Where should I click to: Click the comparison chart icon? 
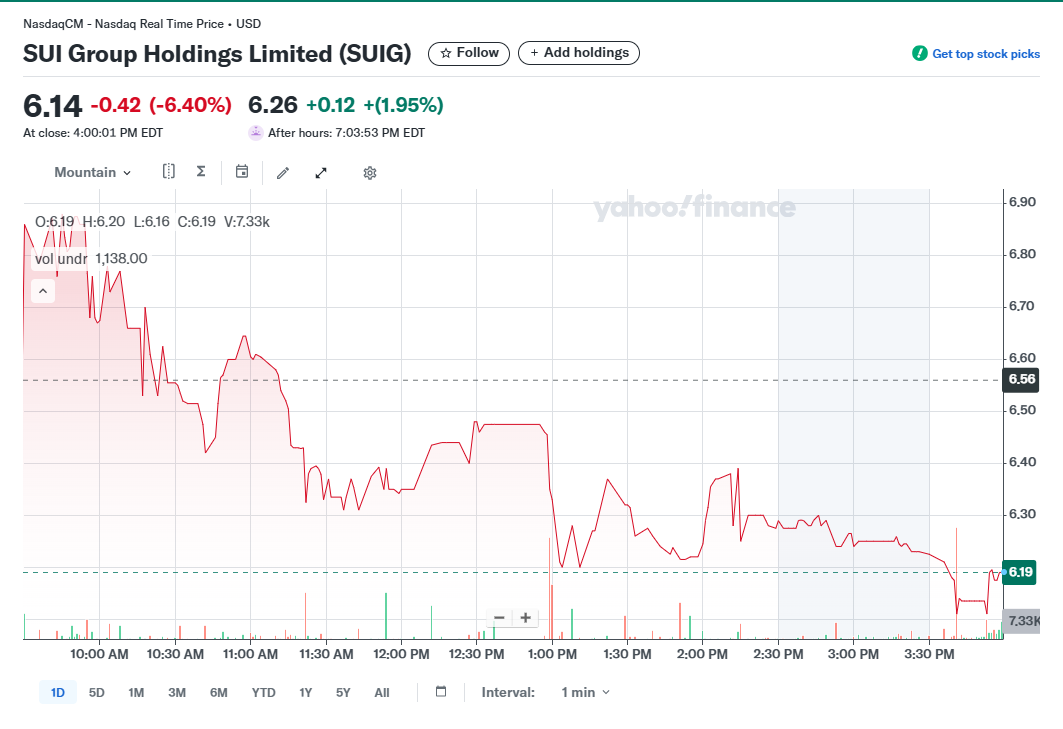[169, 172]
